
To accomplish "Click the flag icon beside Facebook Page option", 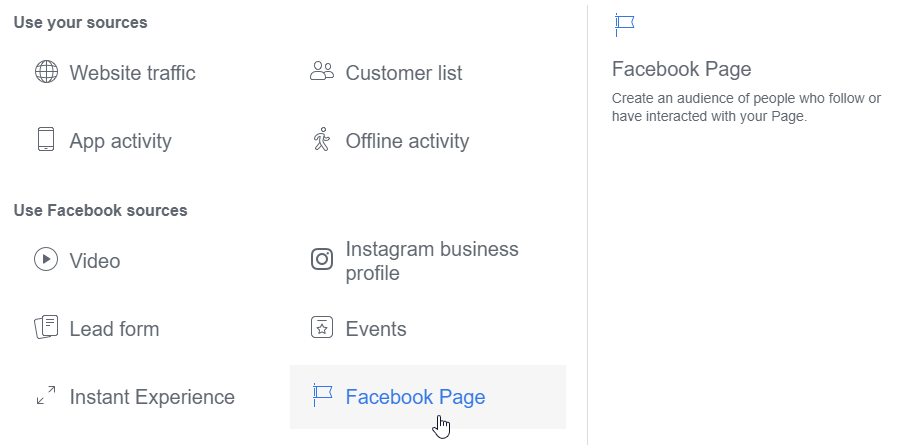I will click(322, 395).
